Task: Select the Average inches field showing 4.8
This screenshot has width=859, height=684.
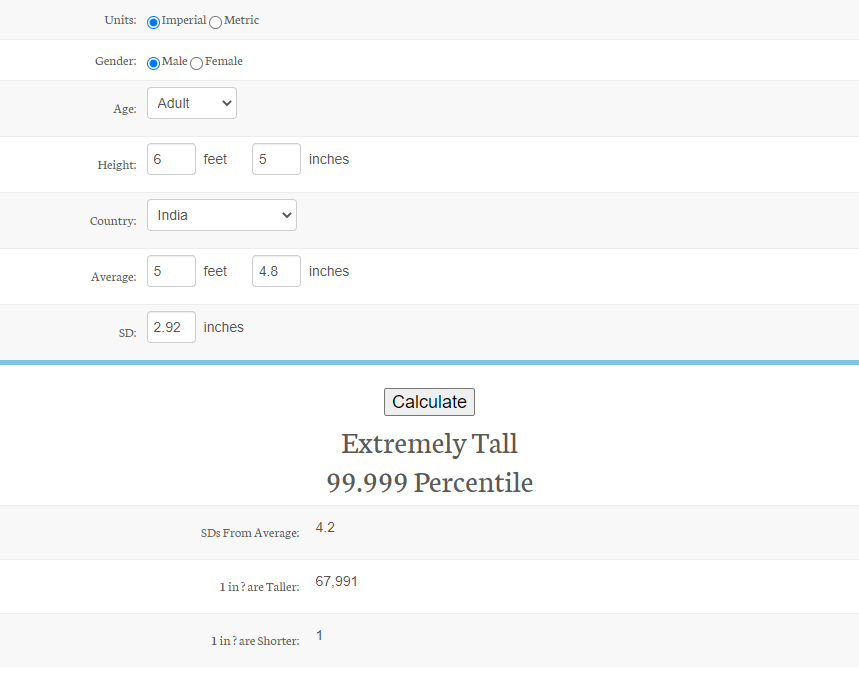Action: [276, 271]
